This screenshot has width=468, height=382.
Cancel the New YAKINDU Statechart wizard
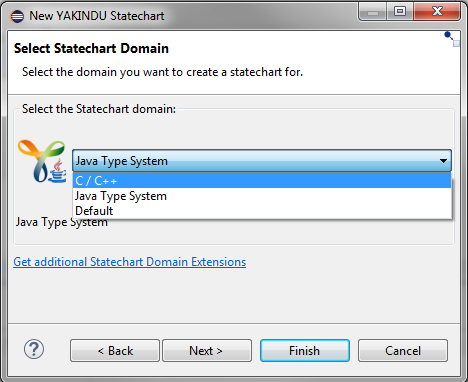[x=403, y=351]
